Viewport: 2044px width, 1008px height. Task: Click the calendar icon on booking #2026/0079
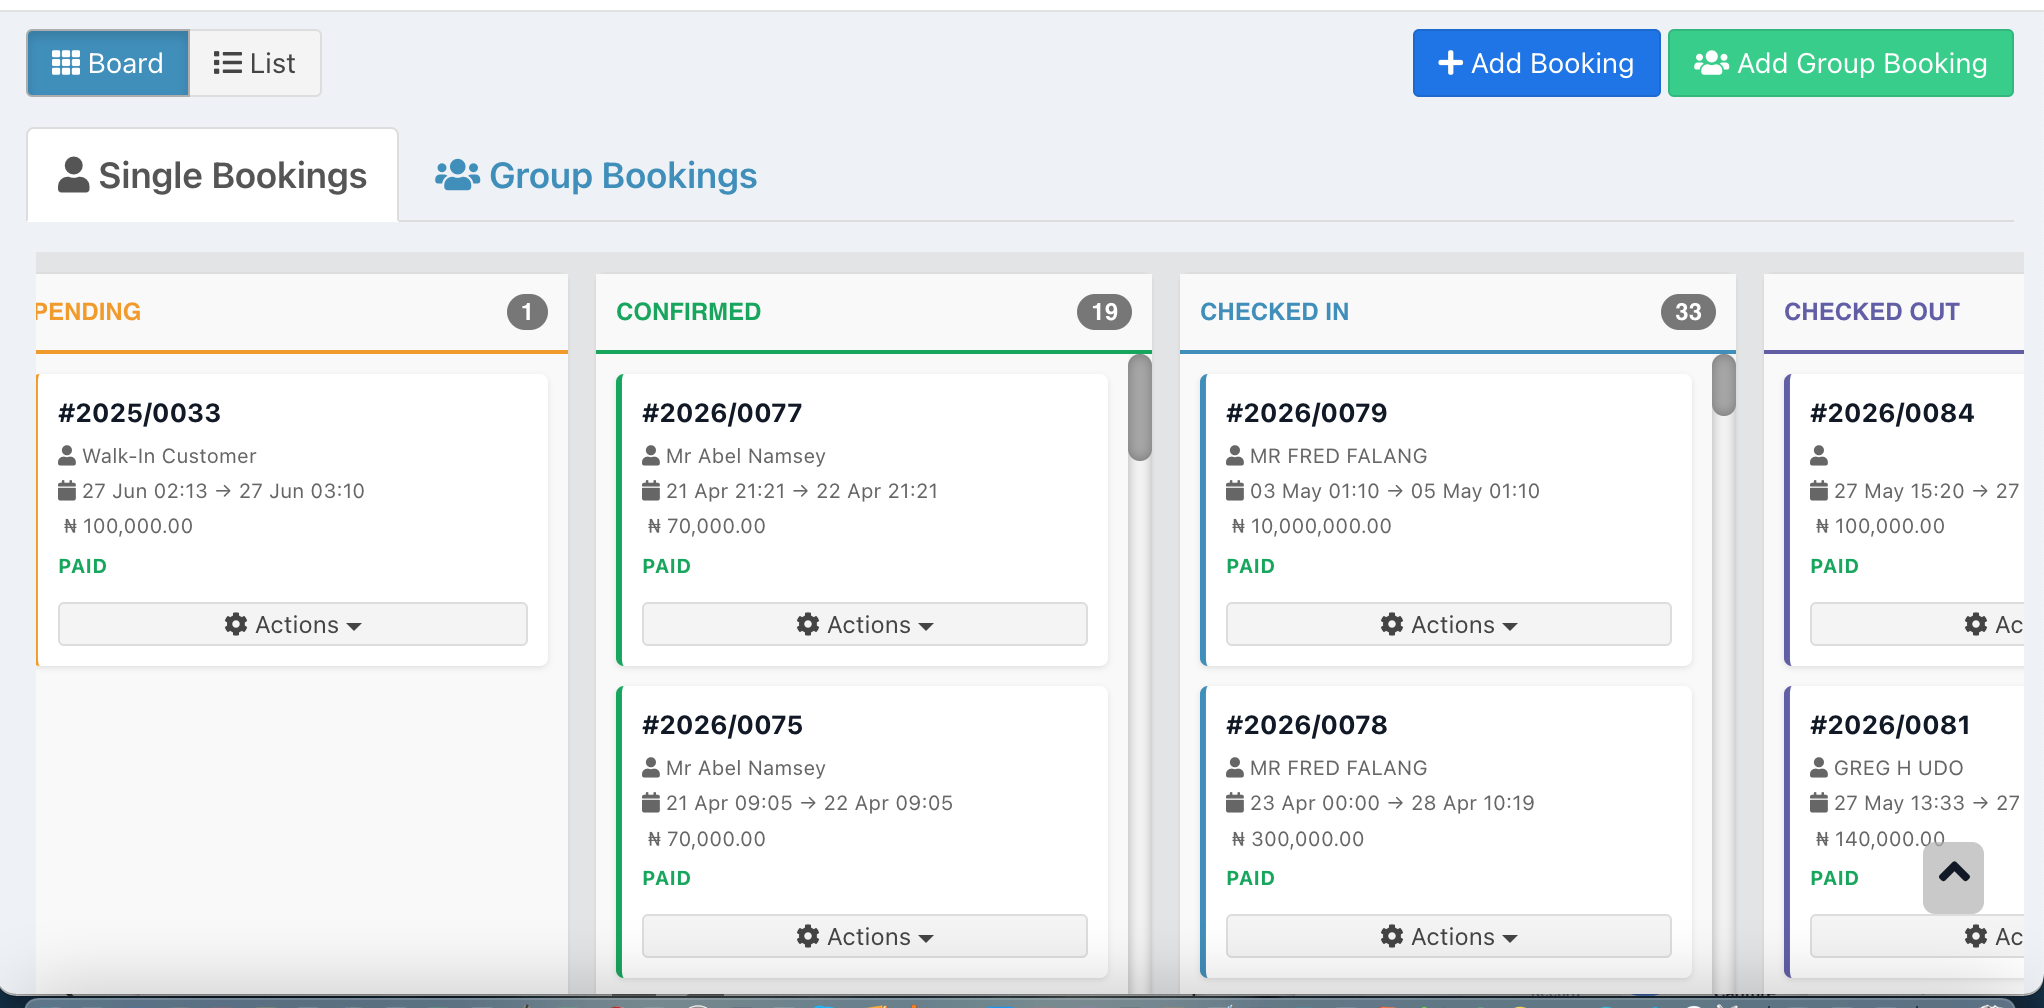coord(1235,491)
